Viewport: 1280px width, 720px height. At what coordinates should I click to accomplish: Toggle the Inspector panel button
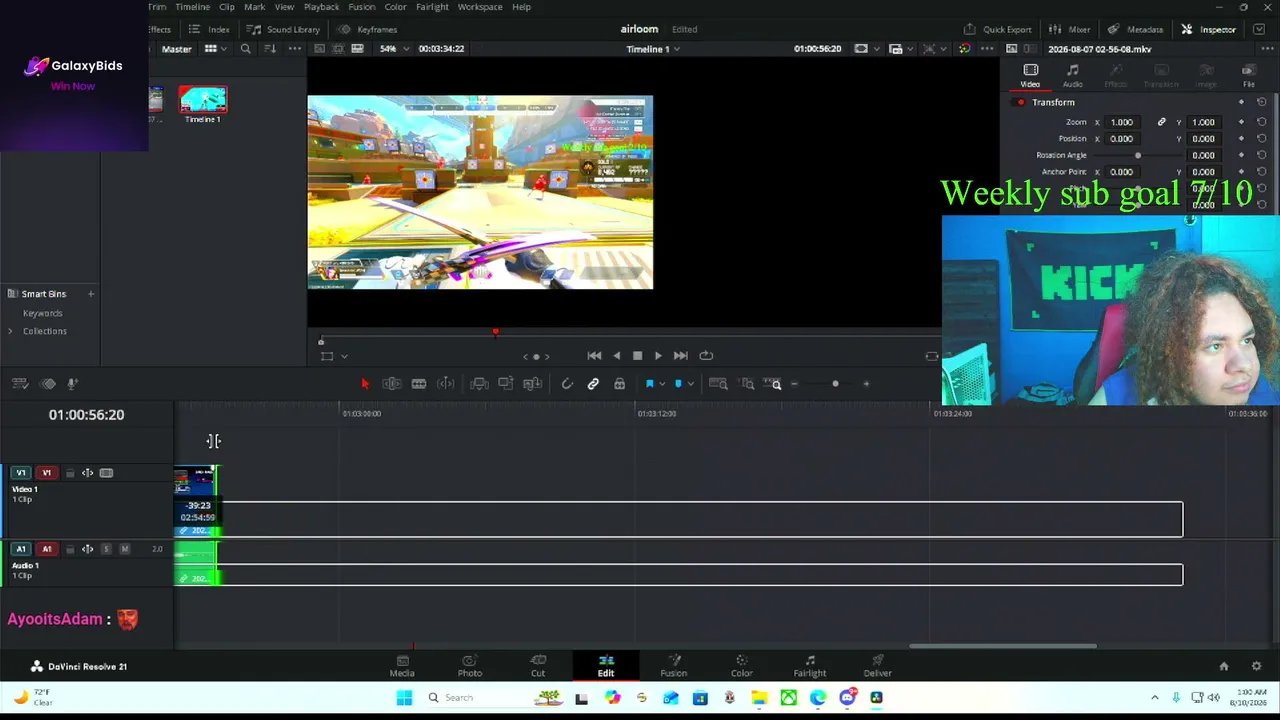[x=1209, y=29]
